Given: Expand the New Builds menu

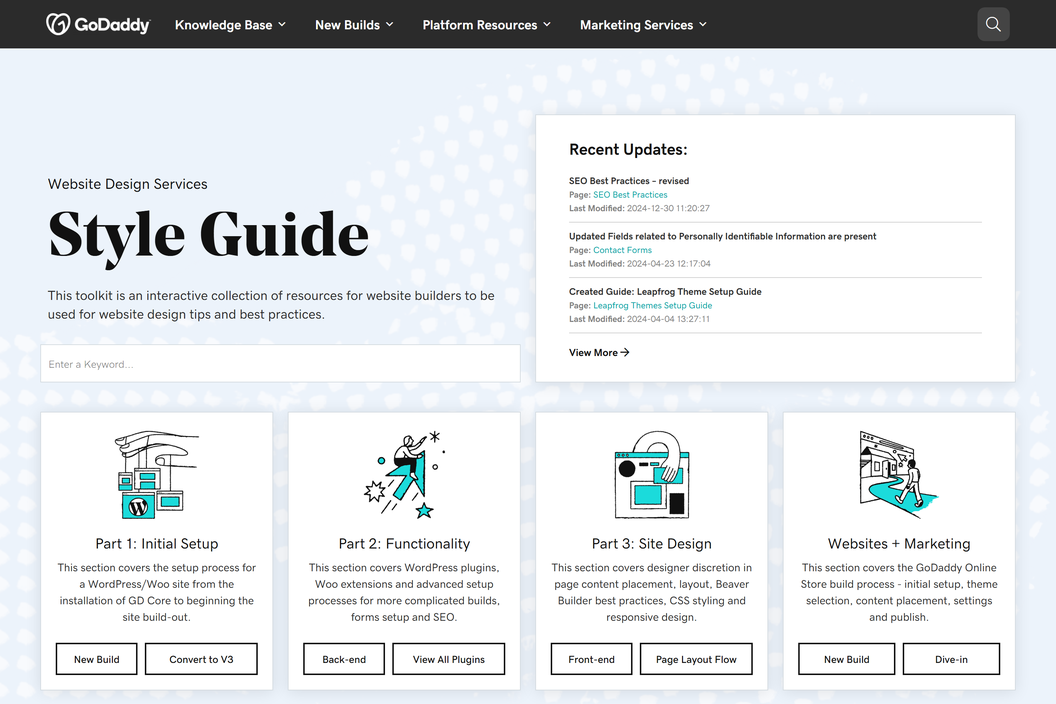Looking at the screenshot, I should coord(354,25).
